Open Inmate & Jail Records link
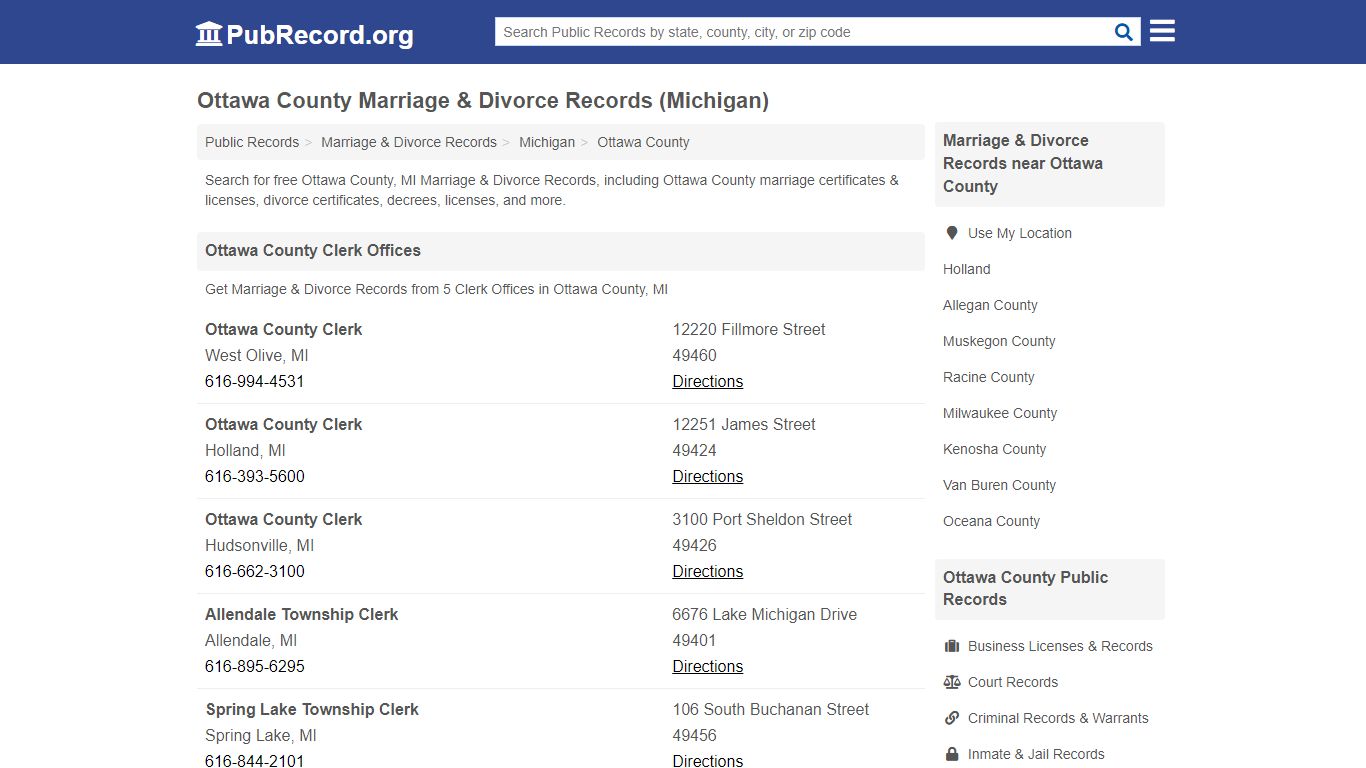The image size is (1366, 768). [1036, 754]
